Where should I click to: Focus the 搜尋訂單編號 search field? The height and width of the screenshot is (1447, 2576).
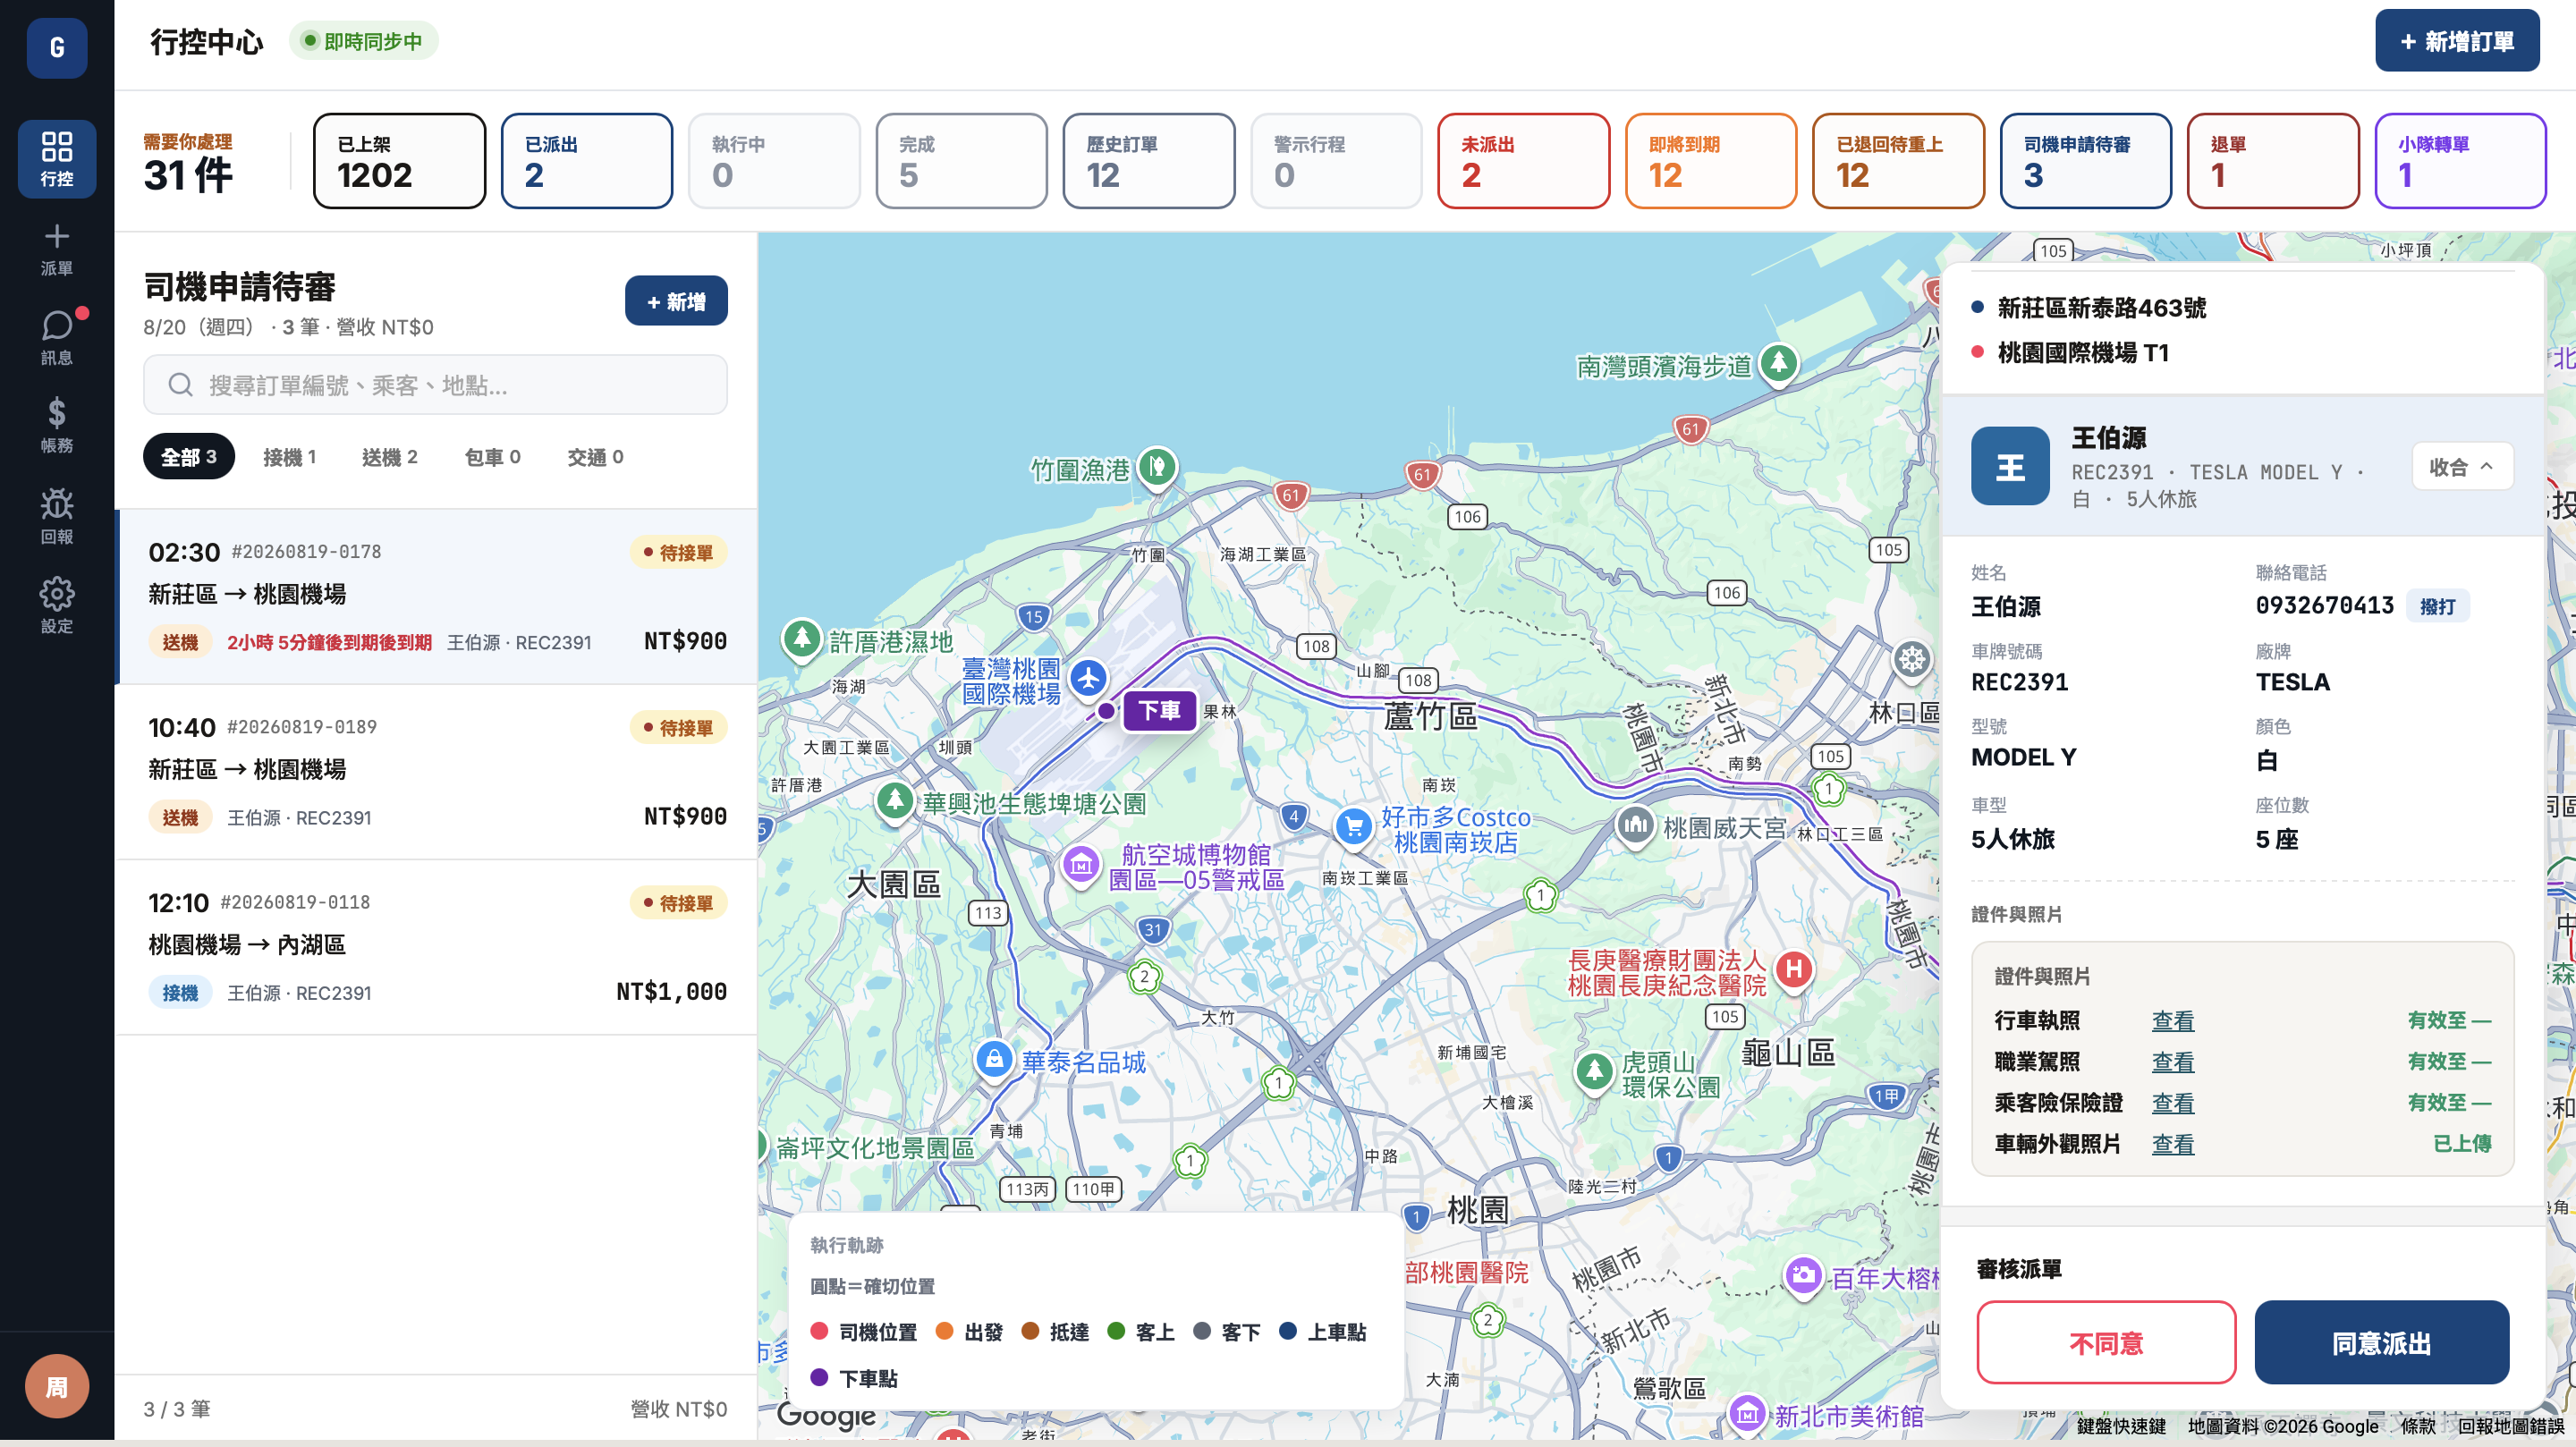tap(435, 385)
